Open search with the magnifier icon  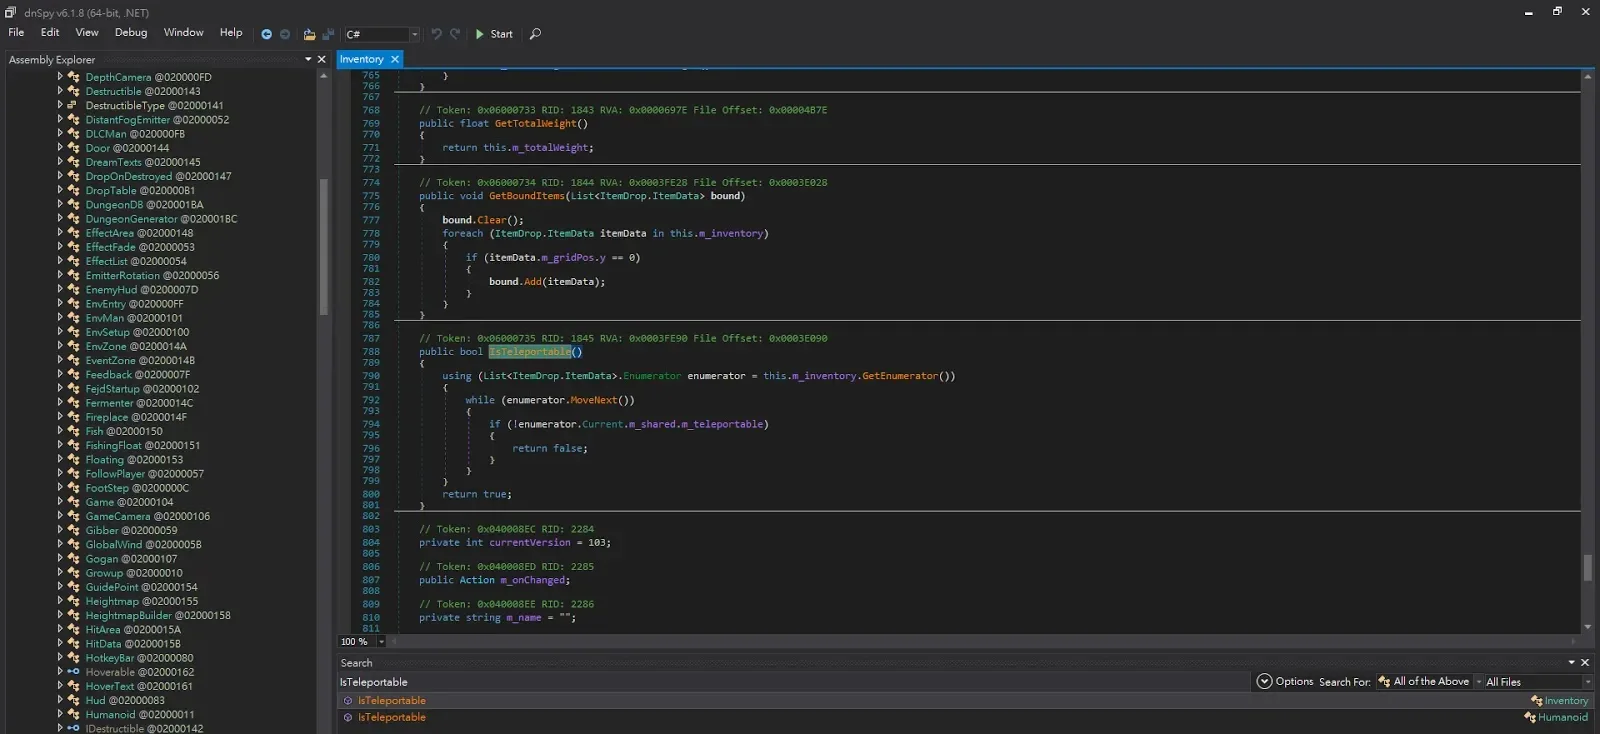point(535,34)
